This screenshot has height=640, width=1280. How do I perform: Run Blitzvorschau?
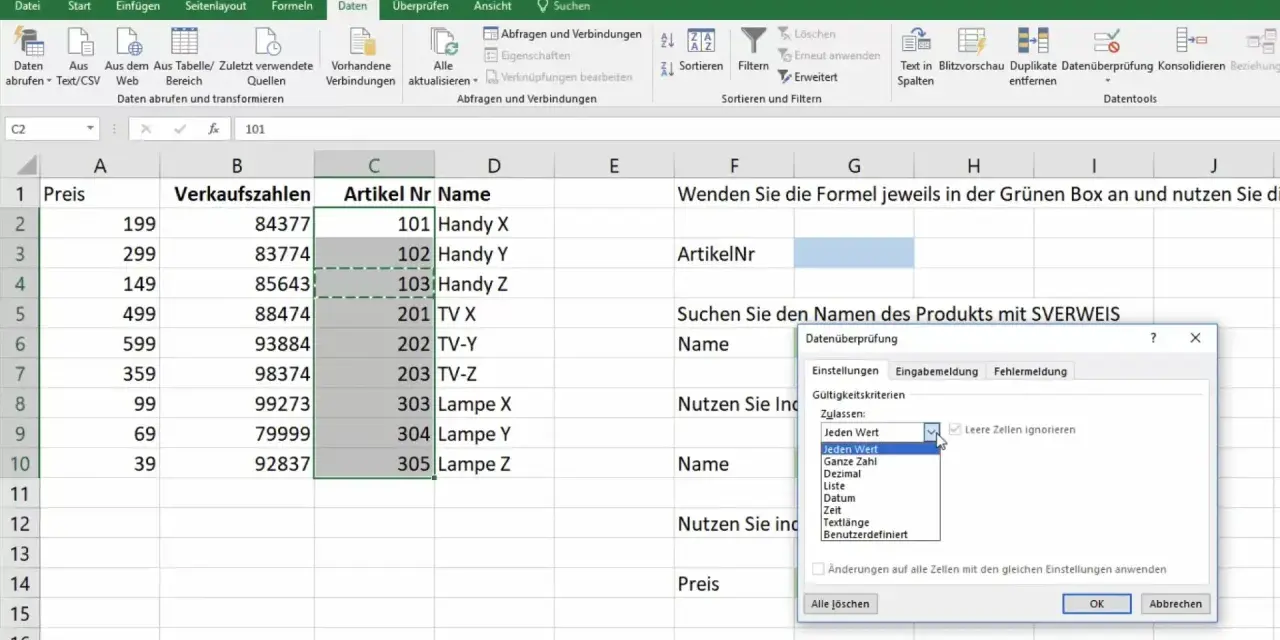click(x=972, y=50)
